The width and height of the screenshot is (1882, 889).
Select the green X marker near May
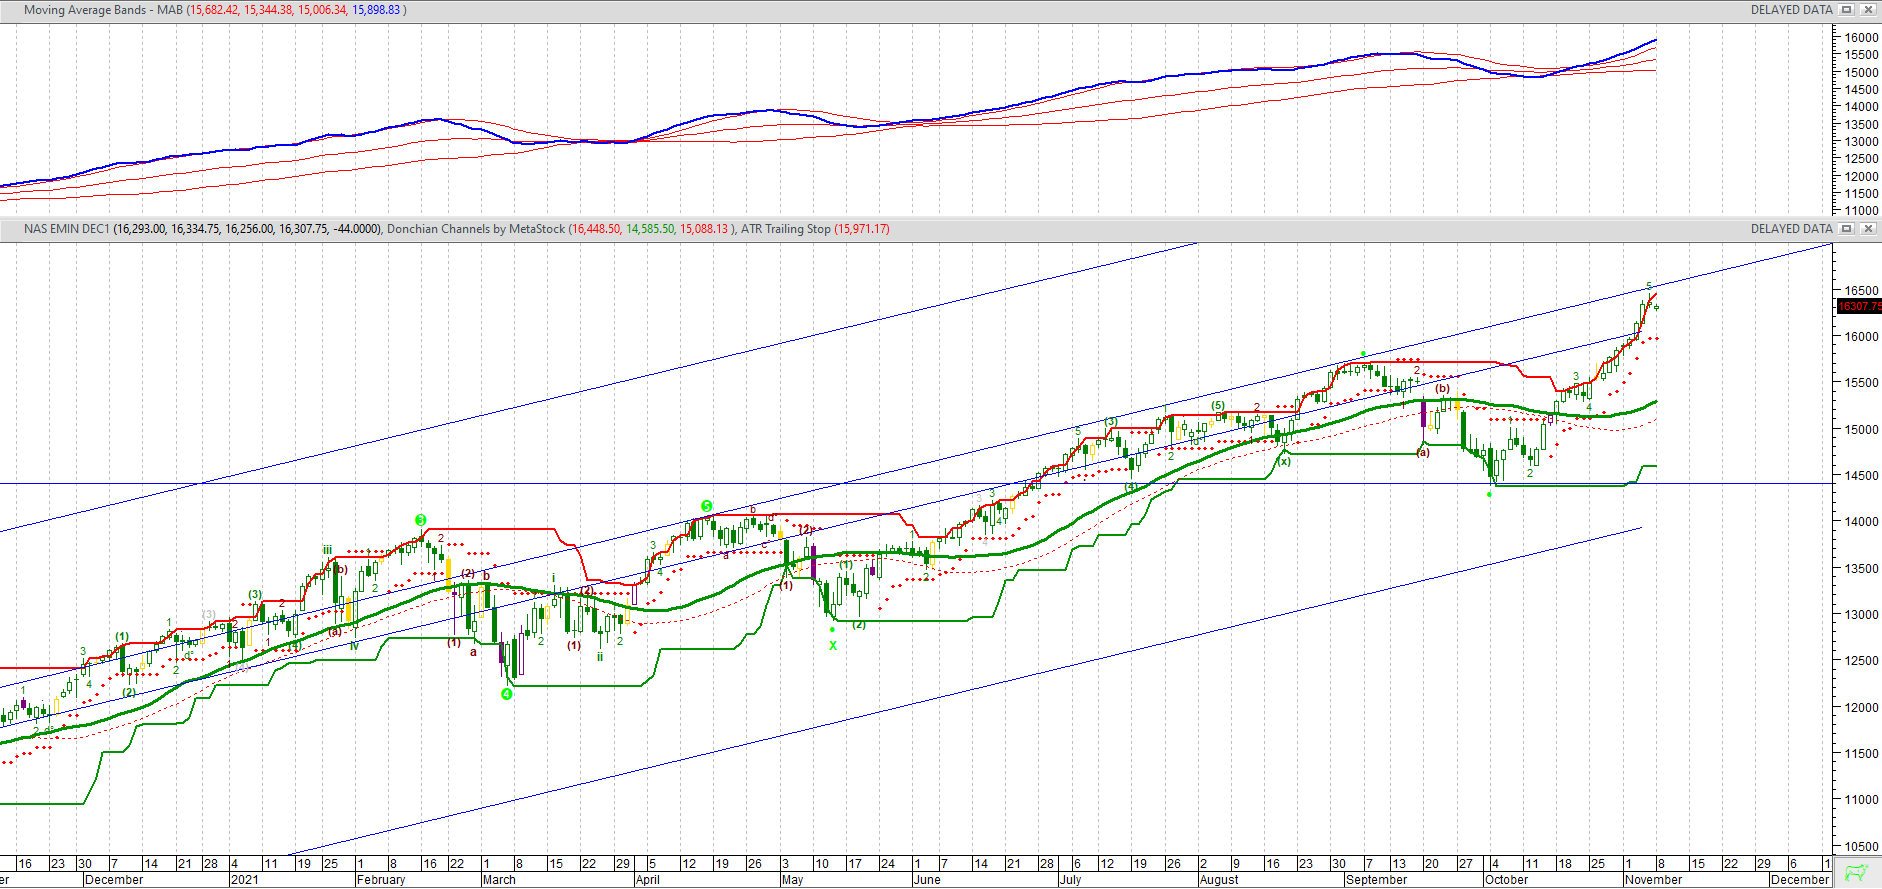[833, 646]
